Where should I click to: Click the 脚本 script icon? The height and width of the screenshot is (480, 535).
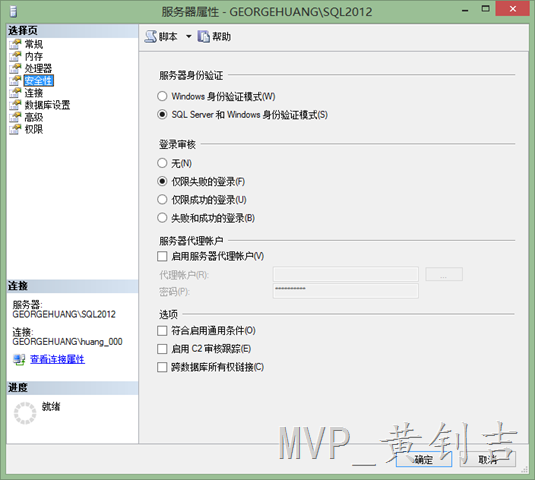[x=150, y=37]
